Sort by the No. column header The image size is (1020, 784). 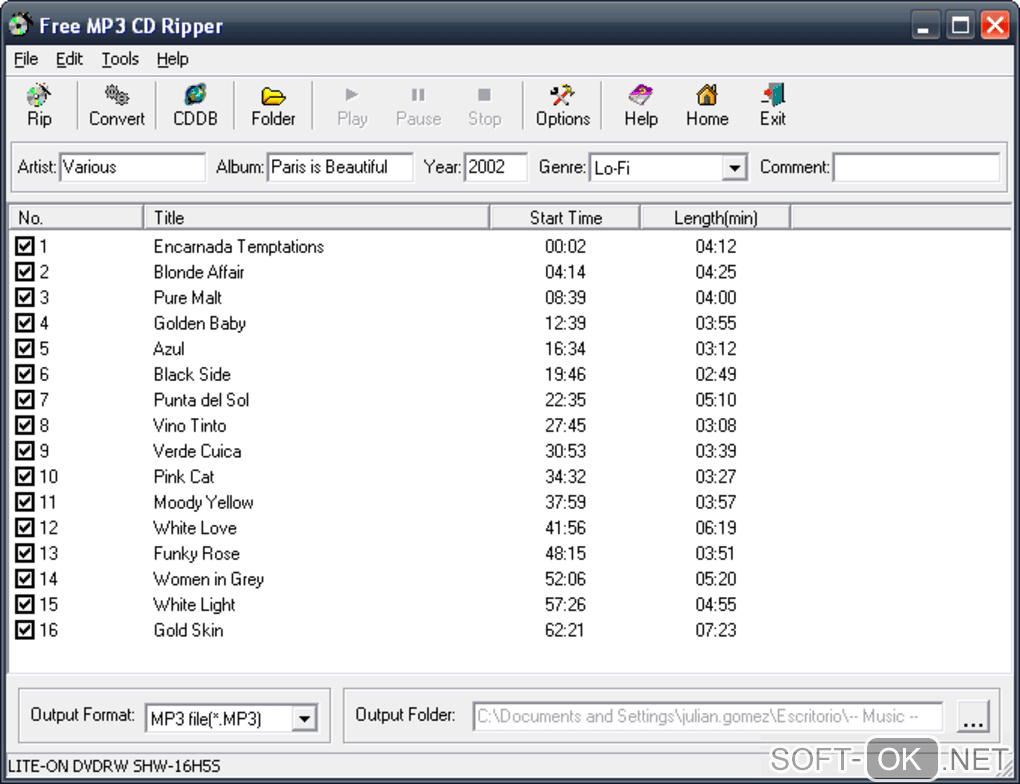tap(76, 217)
